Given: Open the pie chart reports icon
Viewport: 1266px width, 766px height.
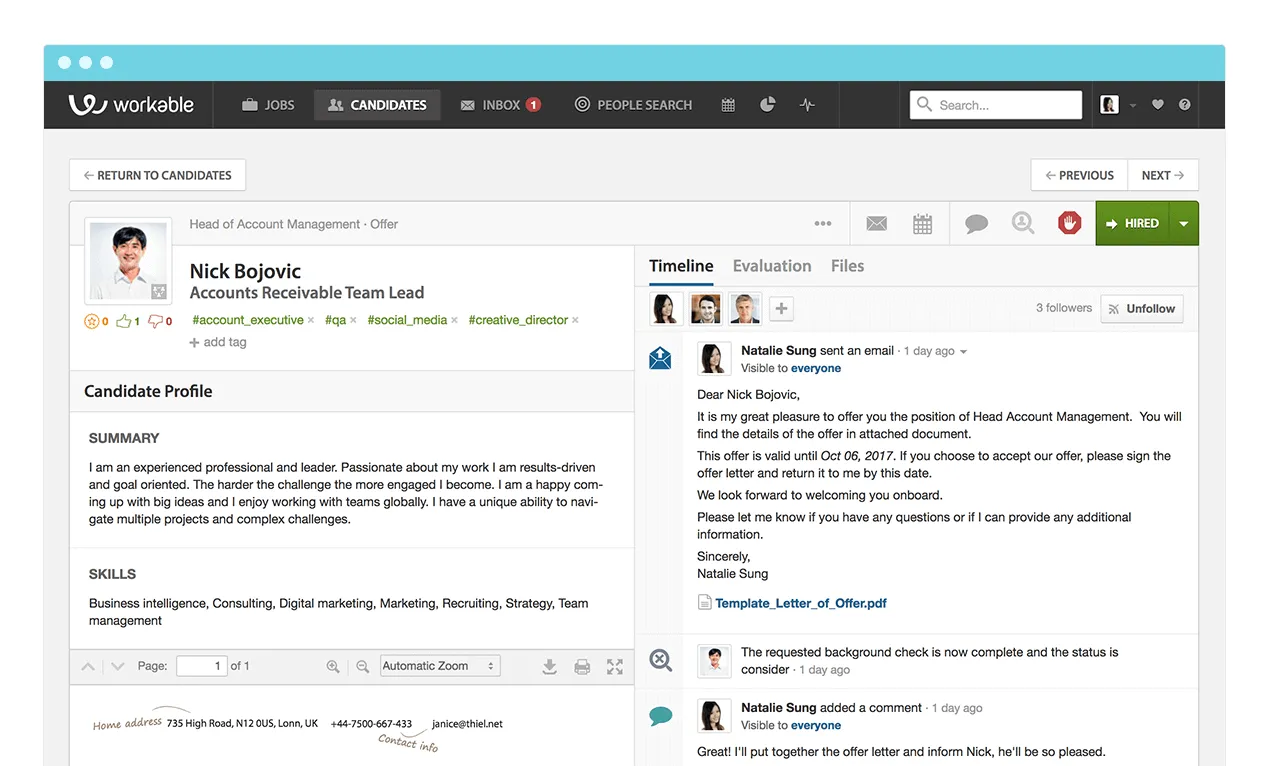Looking at the screenshot, I should [x=768, y=105].
